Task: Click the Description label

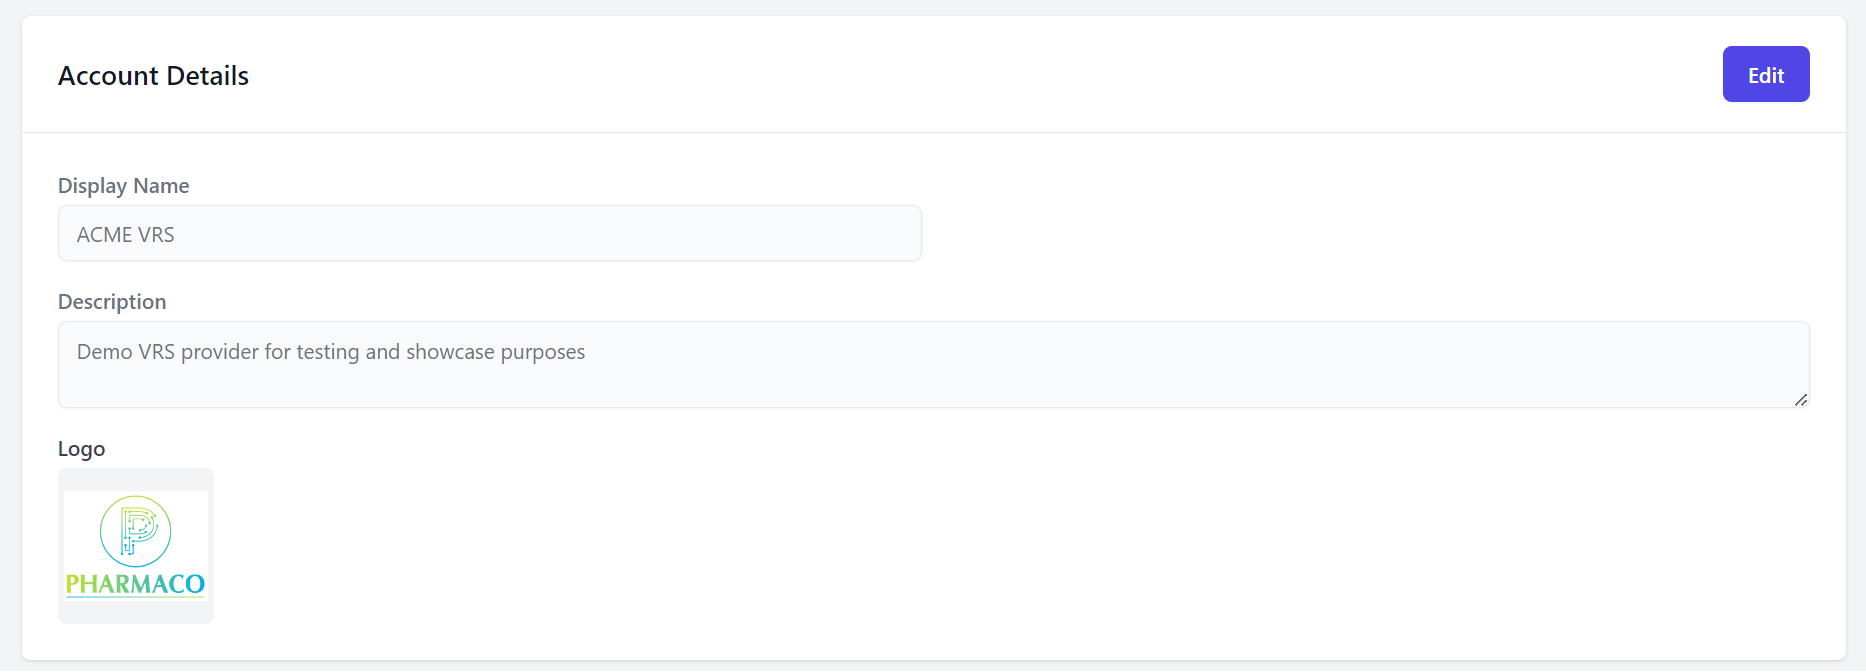Action: 111,301
